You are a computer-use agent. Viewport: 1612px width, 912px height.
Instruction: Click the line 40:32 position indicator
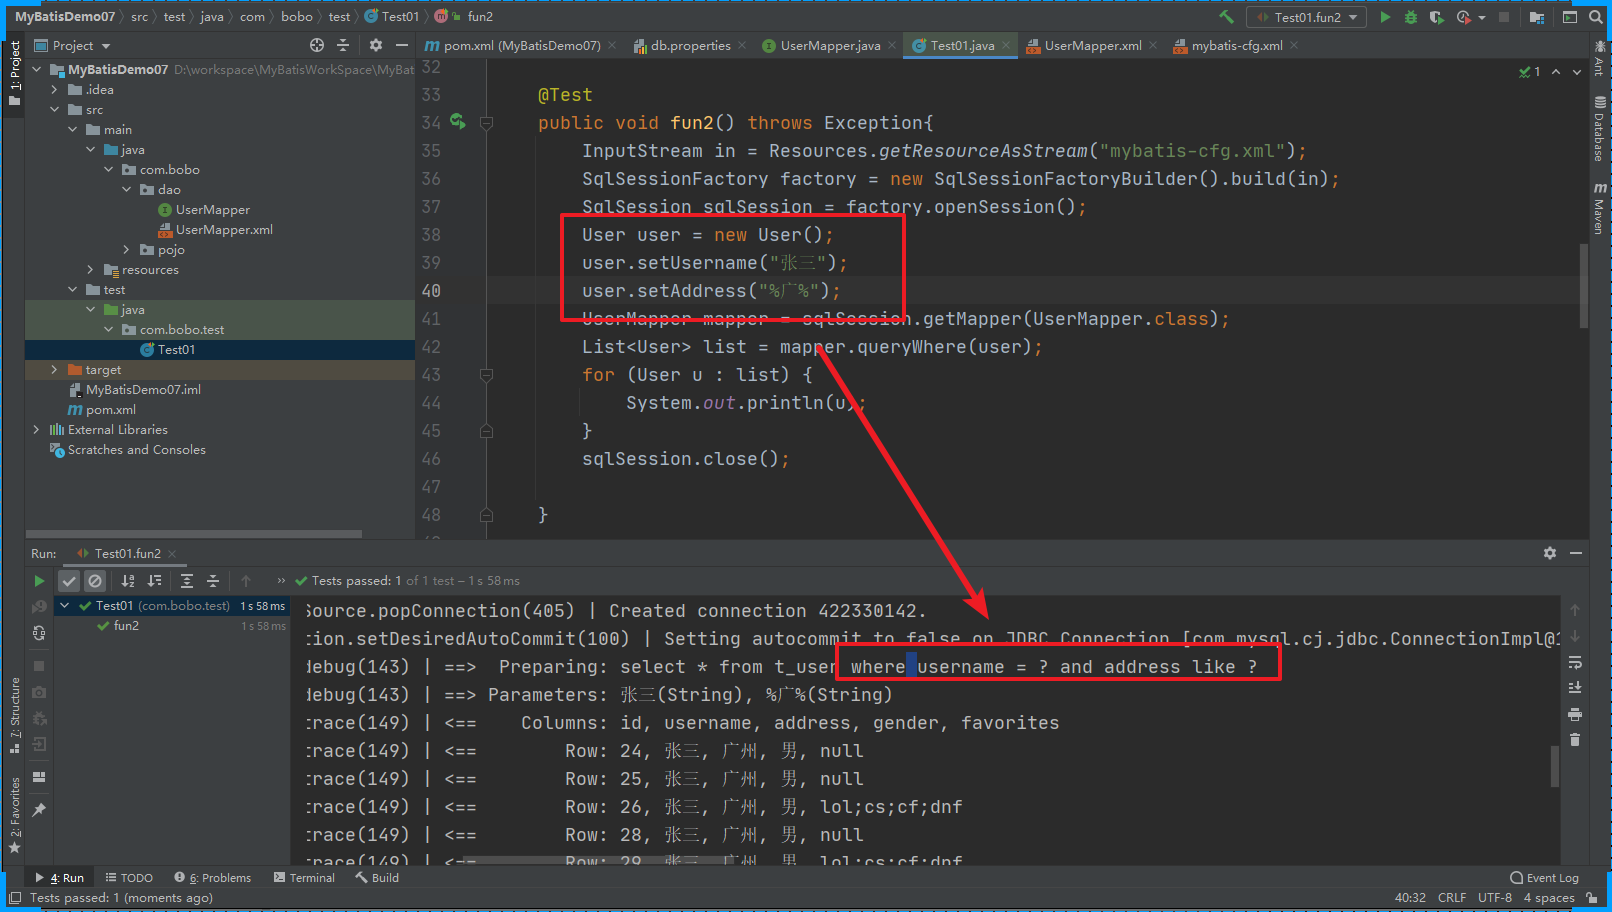point(1410,898)
